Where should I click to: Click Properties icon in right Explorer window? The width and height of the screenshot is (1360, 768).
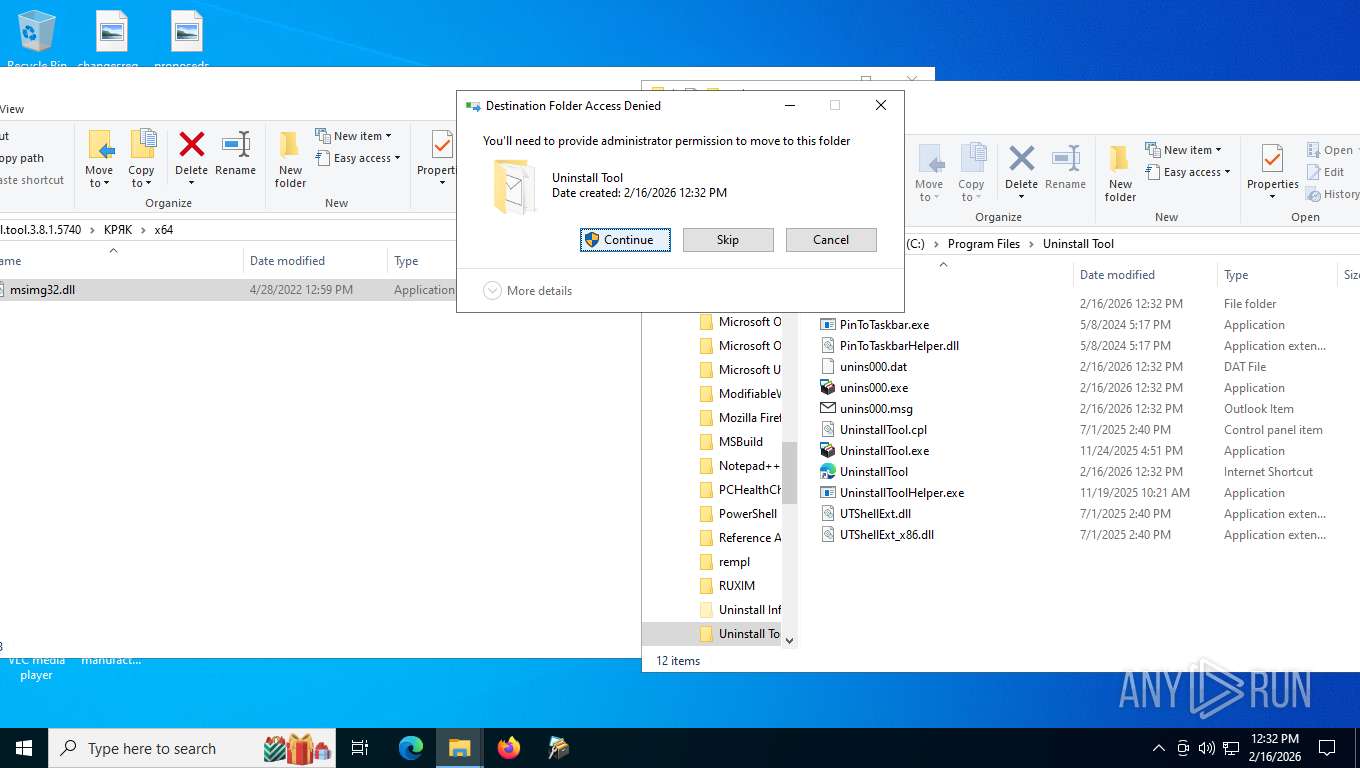(1272, 172)
